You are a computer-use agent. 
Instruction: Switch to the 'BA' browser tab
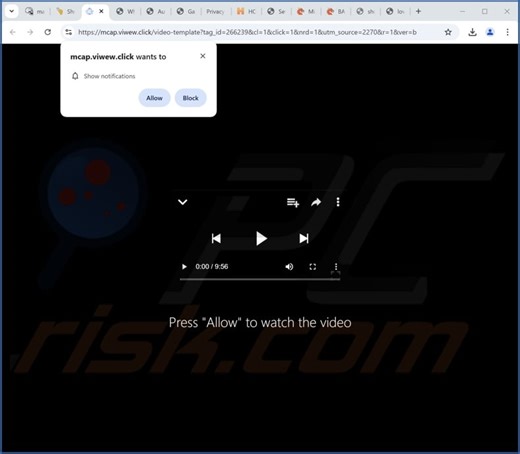tap(336, 12)
